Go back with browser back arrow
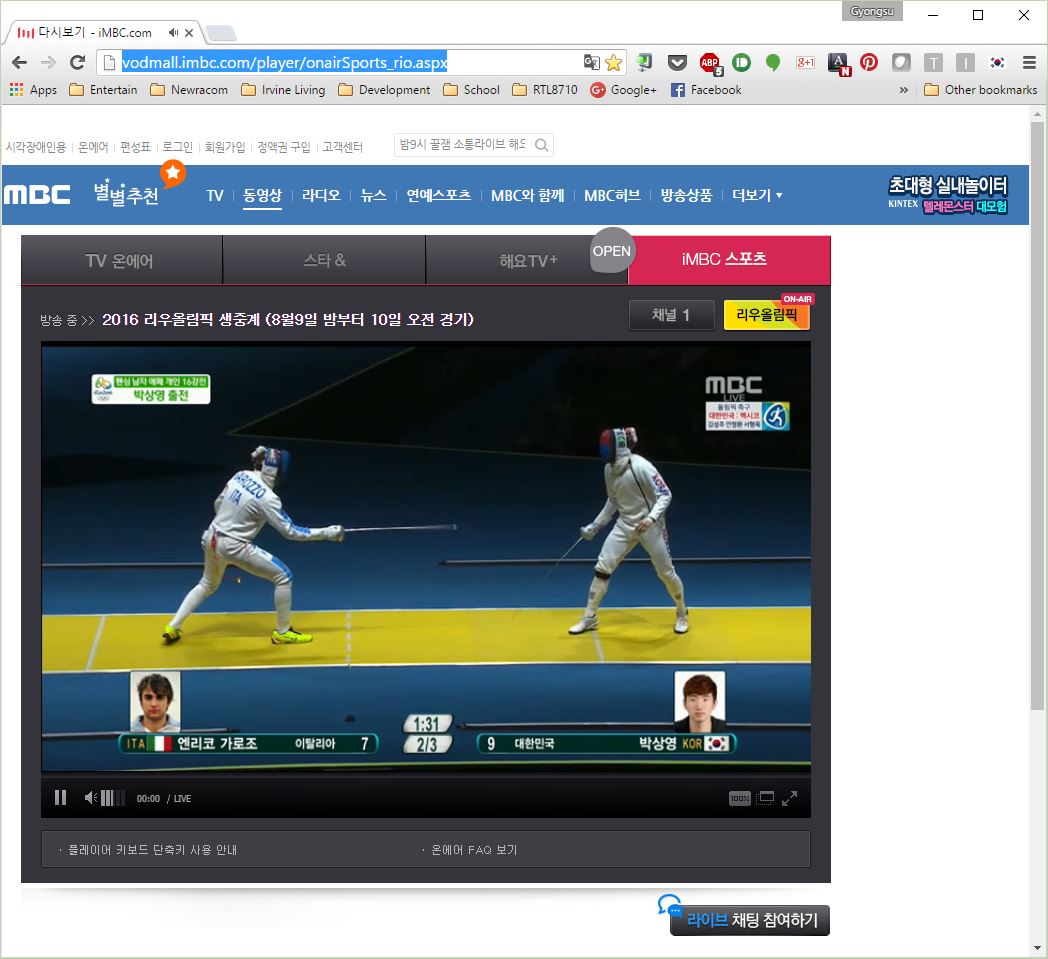 pyautogui.click(x=19, y=63)
